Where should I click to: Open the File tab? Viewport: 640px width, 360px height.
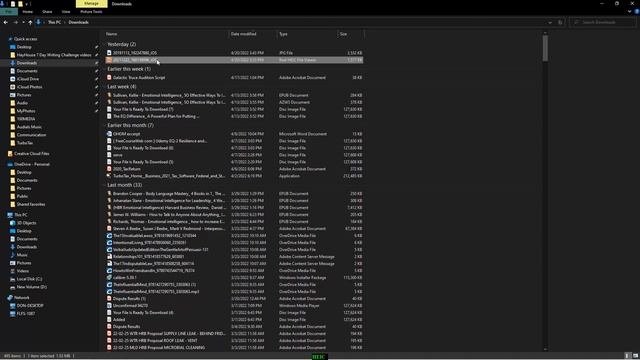pyautogui.click(x=9, y=12)
